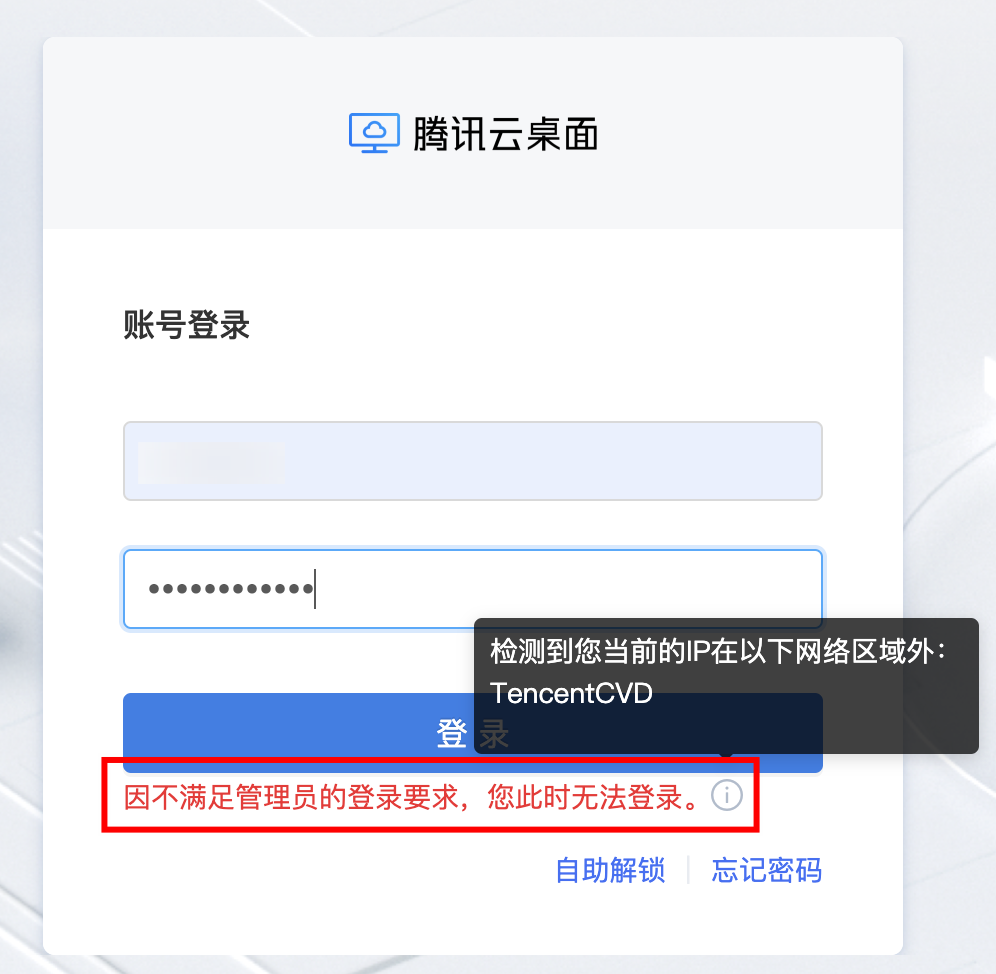Focus the password input field
Image resolution: width=996 pixels, height=974 pixels.
point(473,589)
